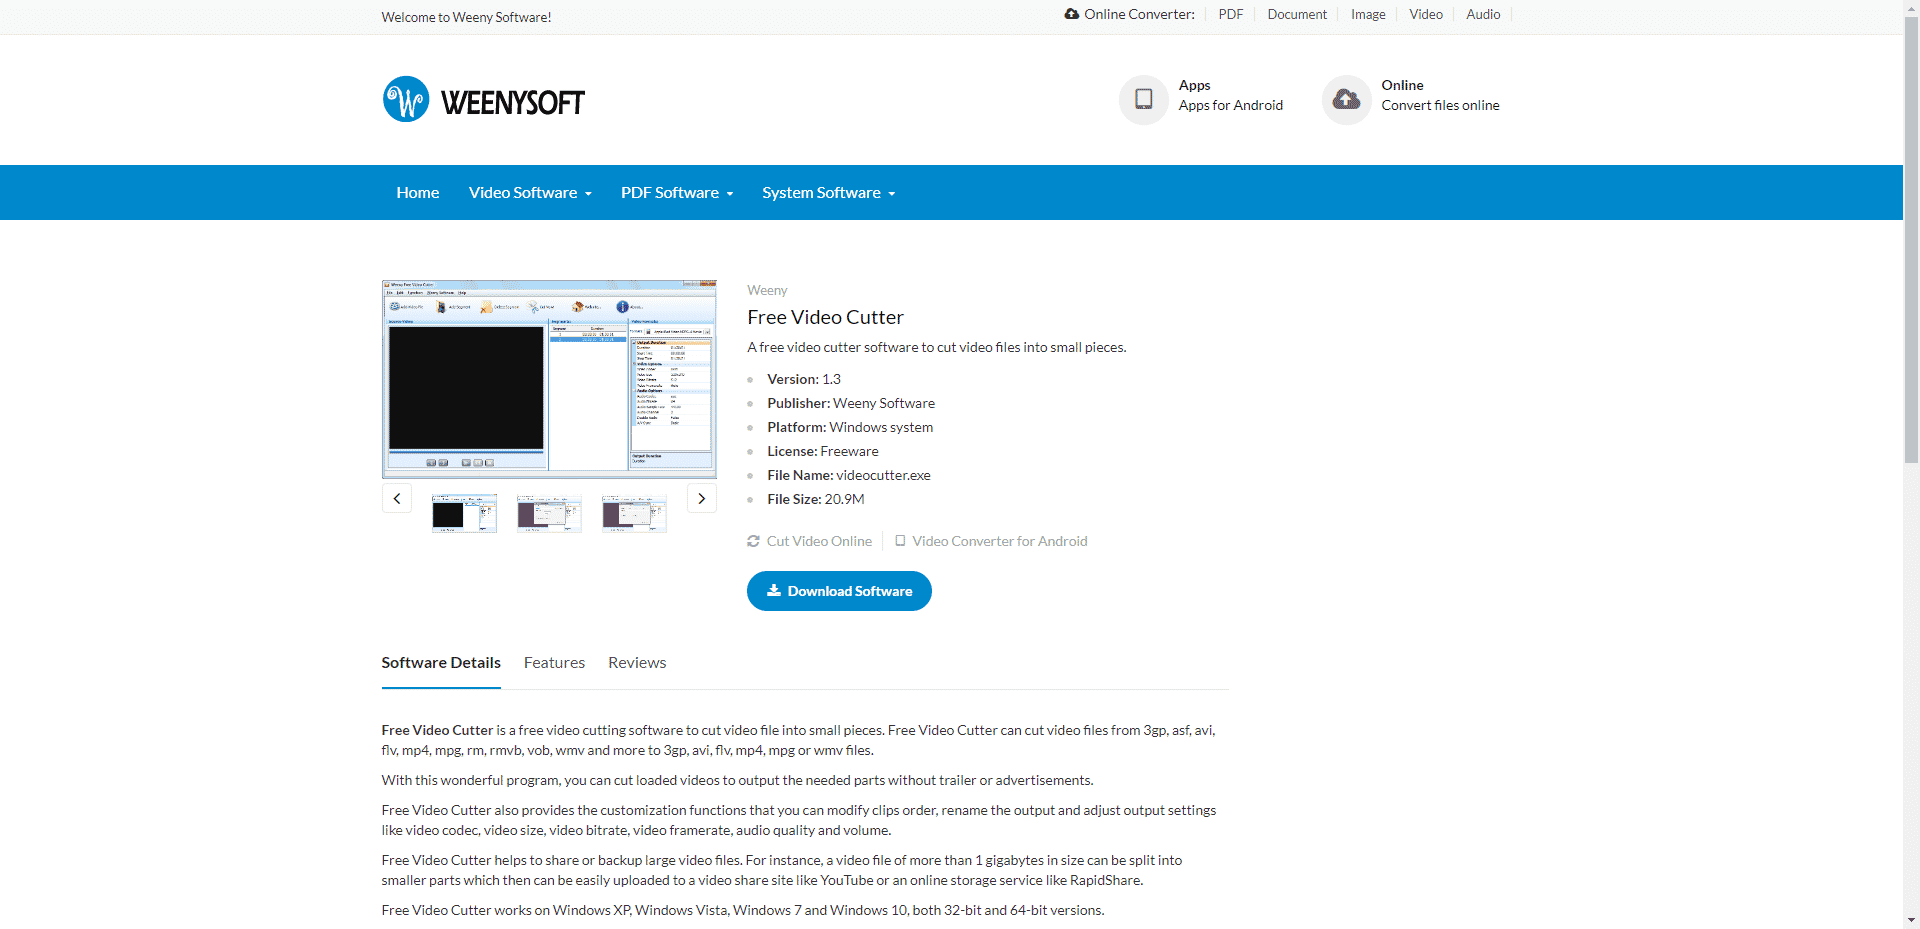The image size is (1920, 929).
Task: Click the sync icon beside Cut Video Online
Action: [x=753, y=541]
